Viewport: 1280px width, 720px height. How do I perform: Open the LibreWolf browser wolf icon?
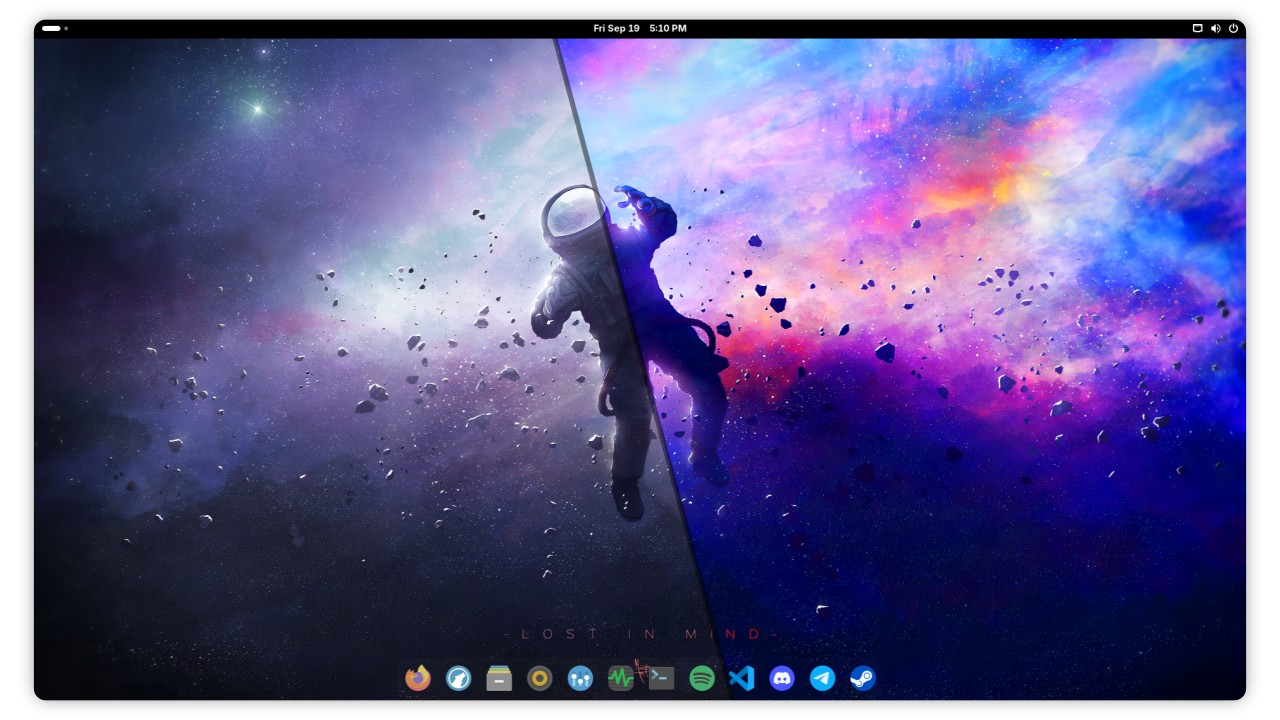(x=459, y=678)
